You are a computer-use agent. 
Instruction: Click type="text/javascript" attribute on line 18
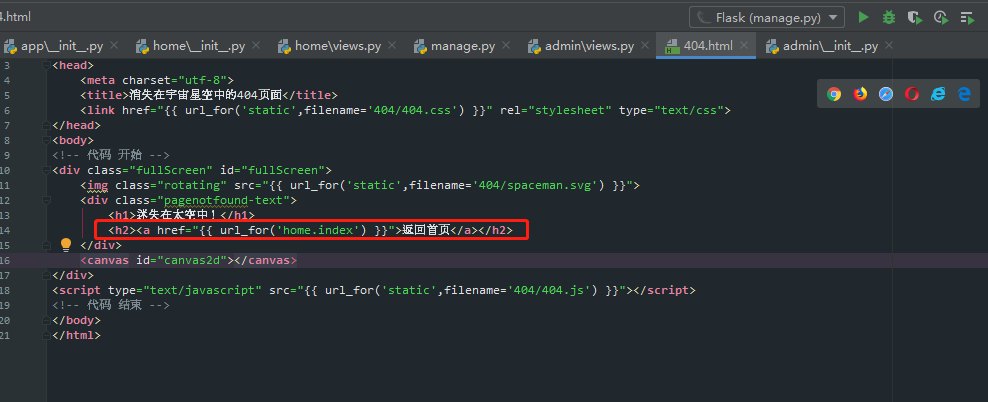[x=185, y=290]
